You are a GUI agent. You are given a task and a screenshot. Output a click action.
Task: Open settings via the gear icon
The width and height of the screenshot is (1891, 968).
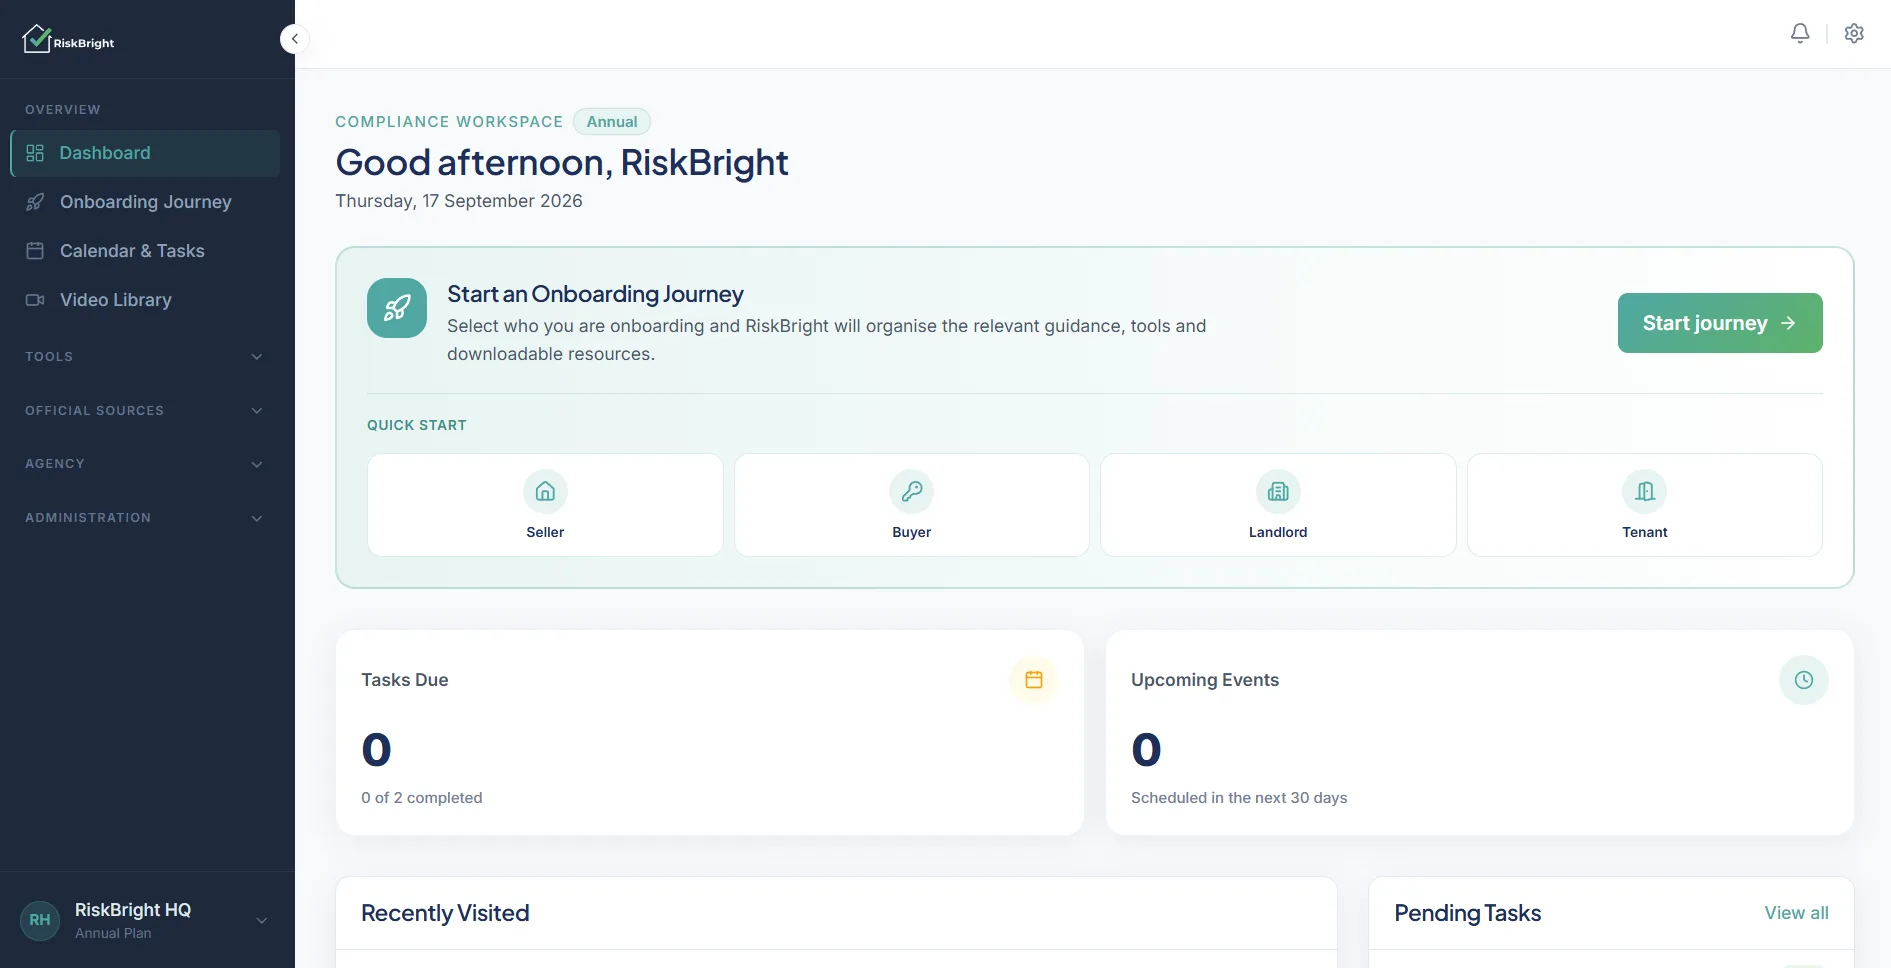[x=1854, y=33]
